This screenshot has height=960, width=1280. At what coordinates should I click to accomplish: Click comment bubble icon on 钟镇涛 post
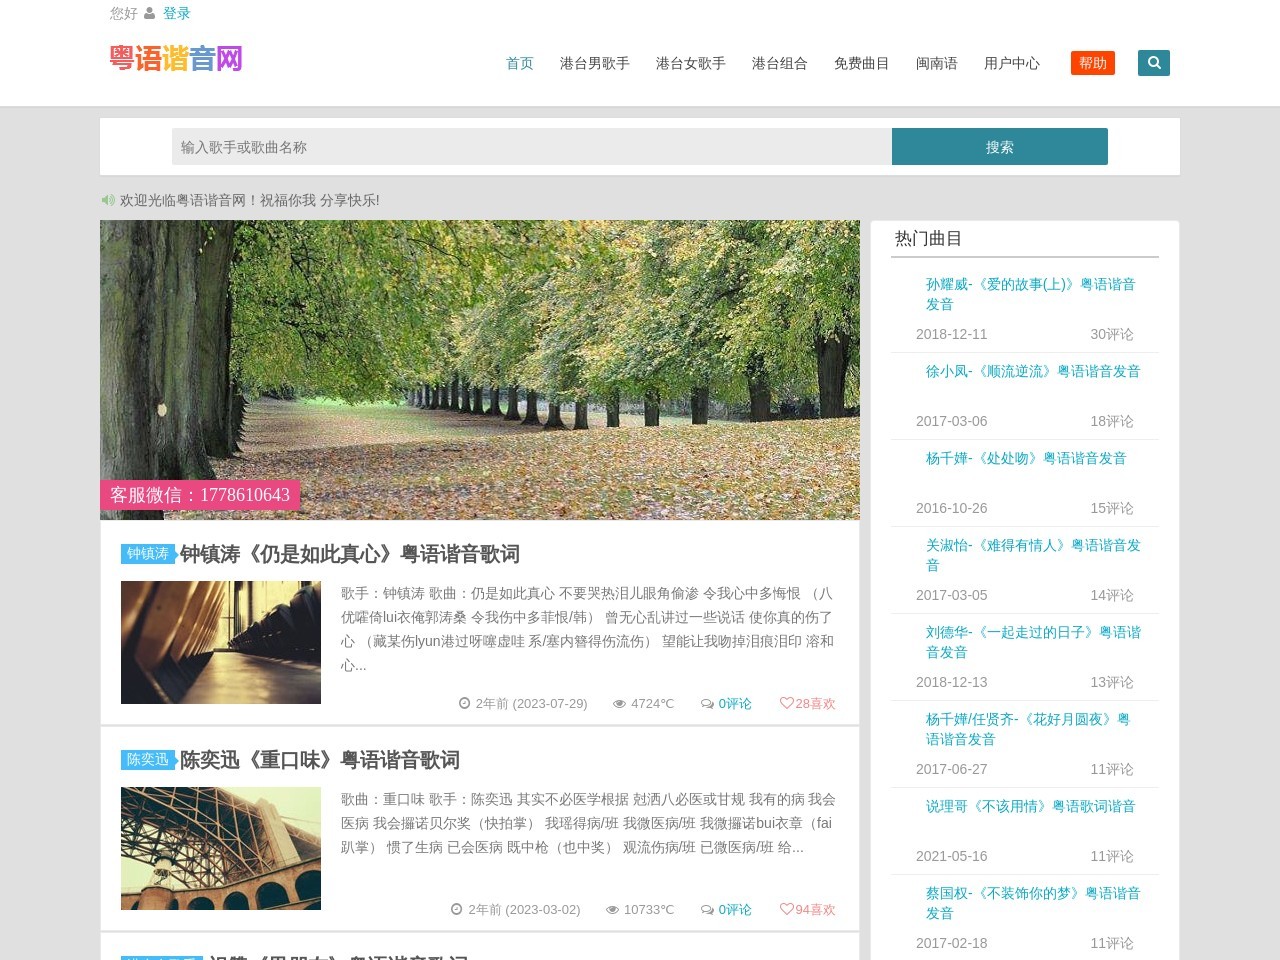click(x=707, y=704)
